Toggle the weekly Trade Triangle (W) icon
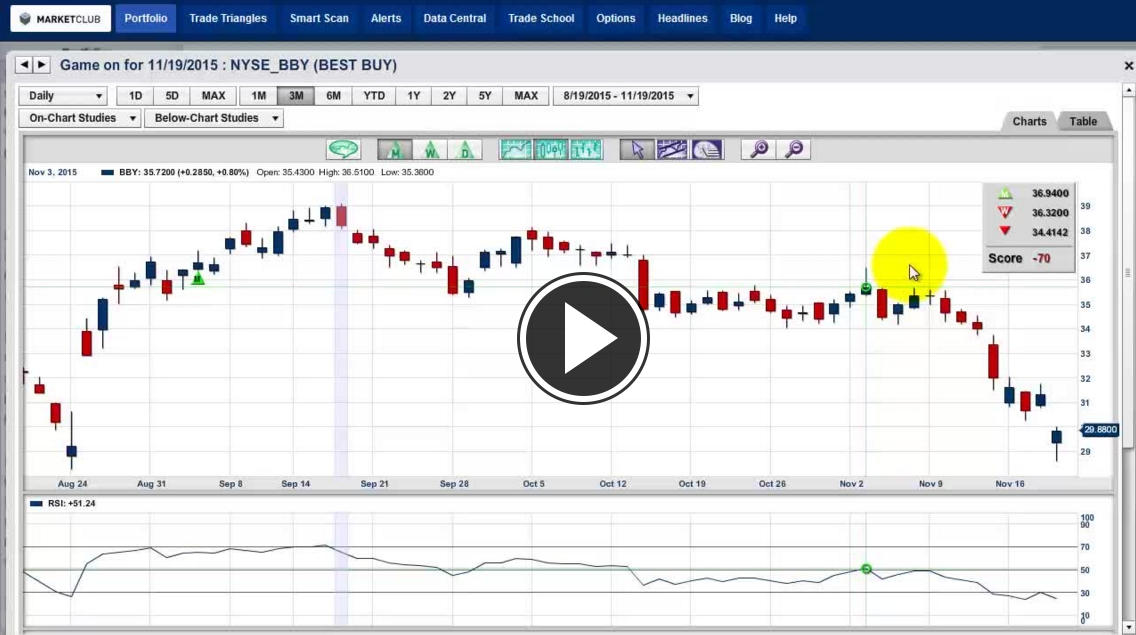The width and height of the screenshot is (1136, 635). tap(430, 149)
